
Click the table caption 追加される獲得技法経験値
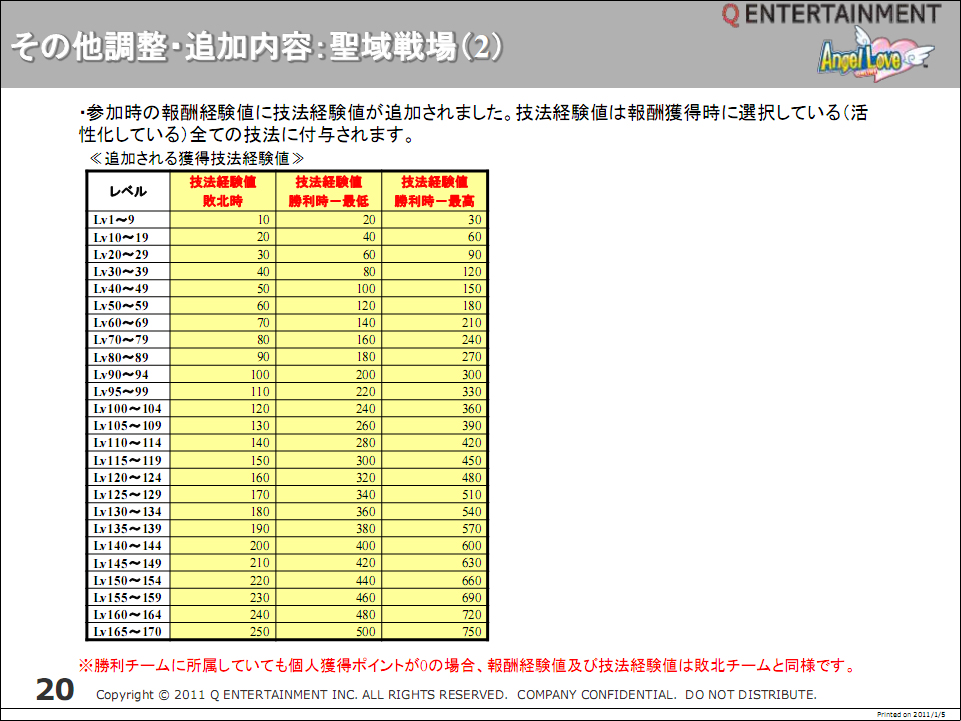click(196, 158)
